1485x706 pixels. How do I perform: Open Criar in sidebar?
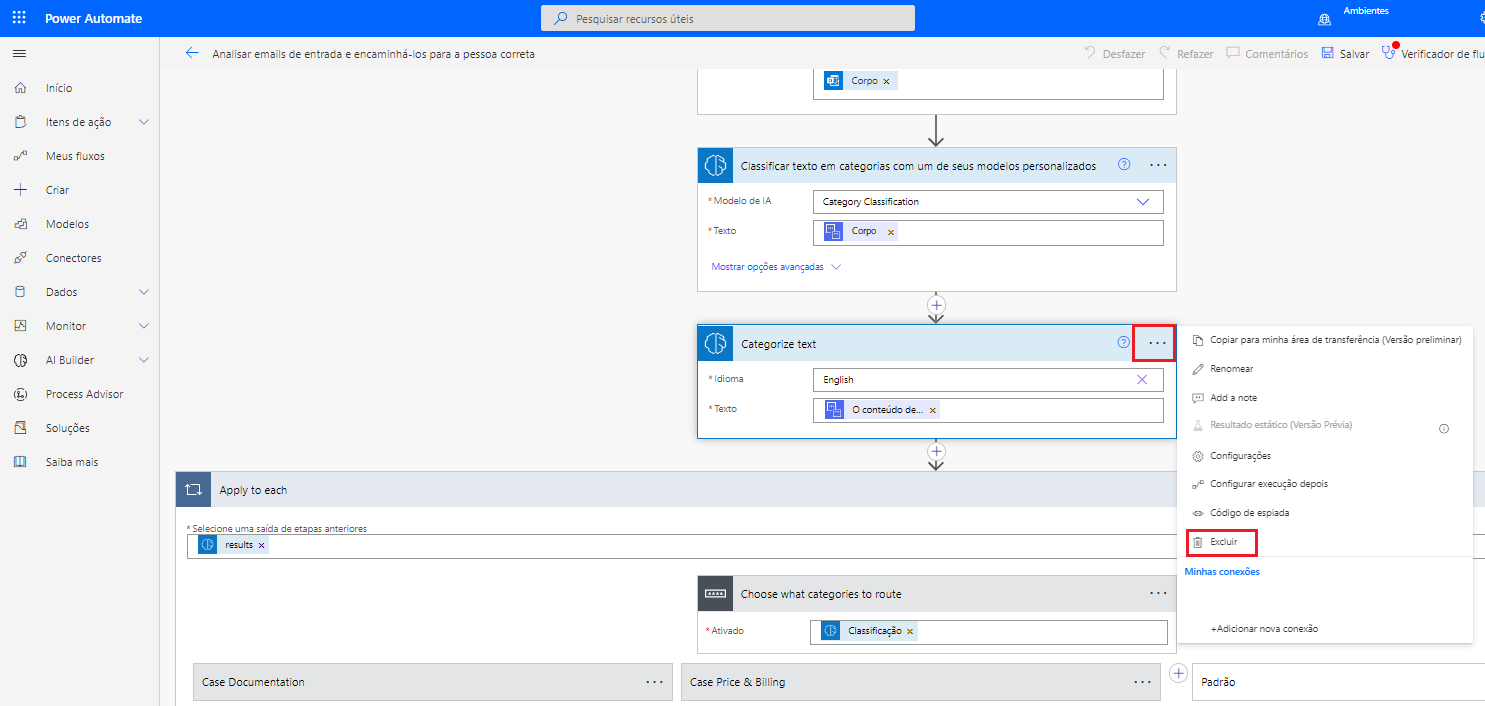tap(57, 190)
